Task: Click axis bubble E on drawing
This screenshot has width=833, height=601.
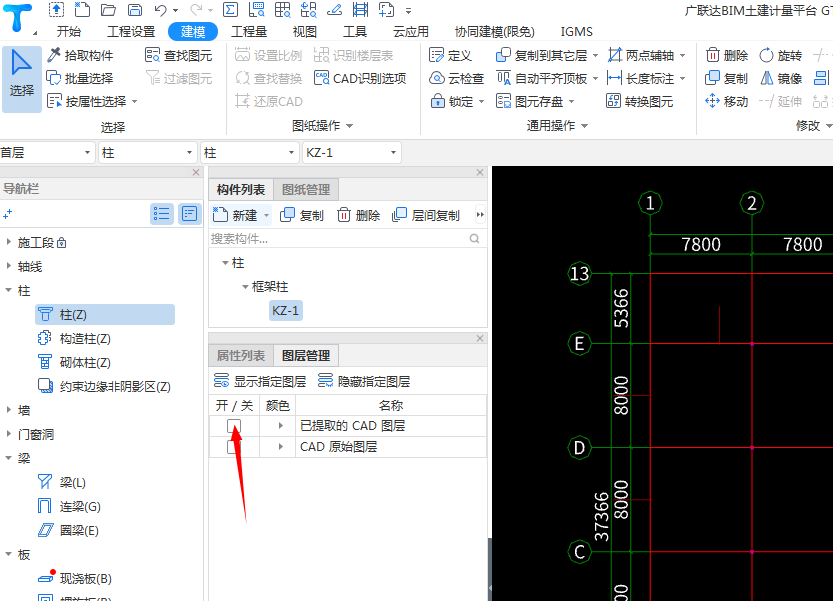Action: tap(579, 343)
